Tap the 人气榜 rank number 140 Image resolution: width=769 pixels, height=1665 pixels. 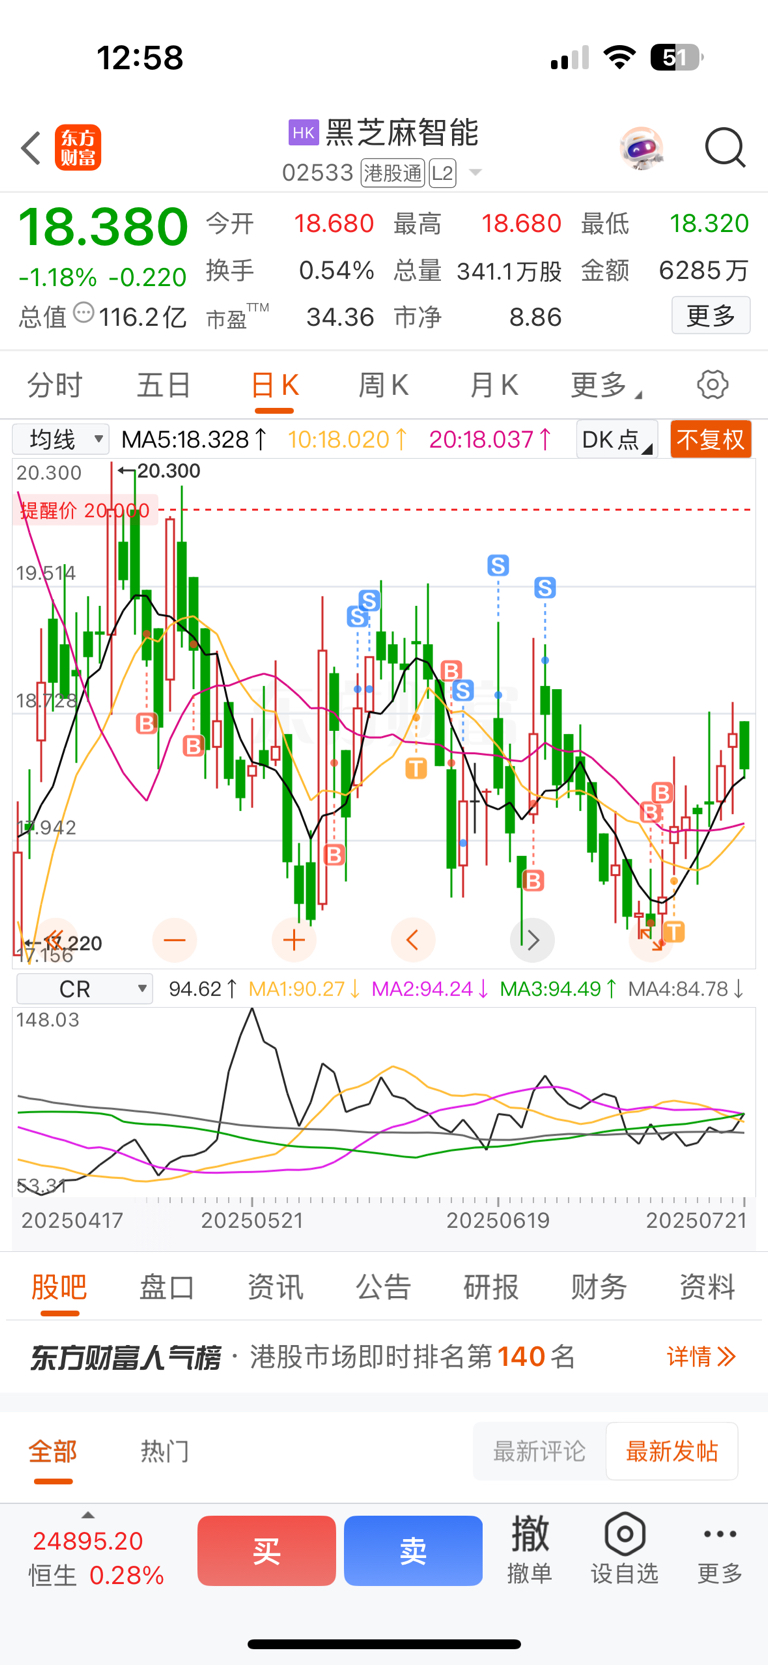521,1356
